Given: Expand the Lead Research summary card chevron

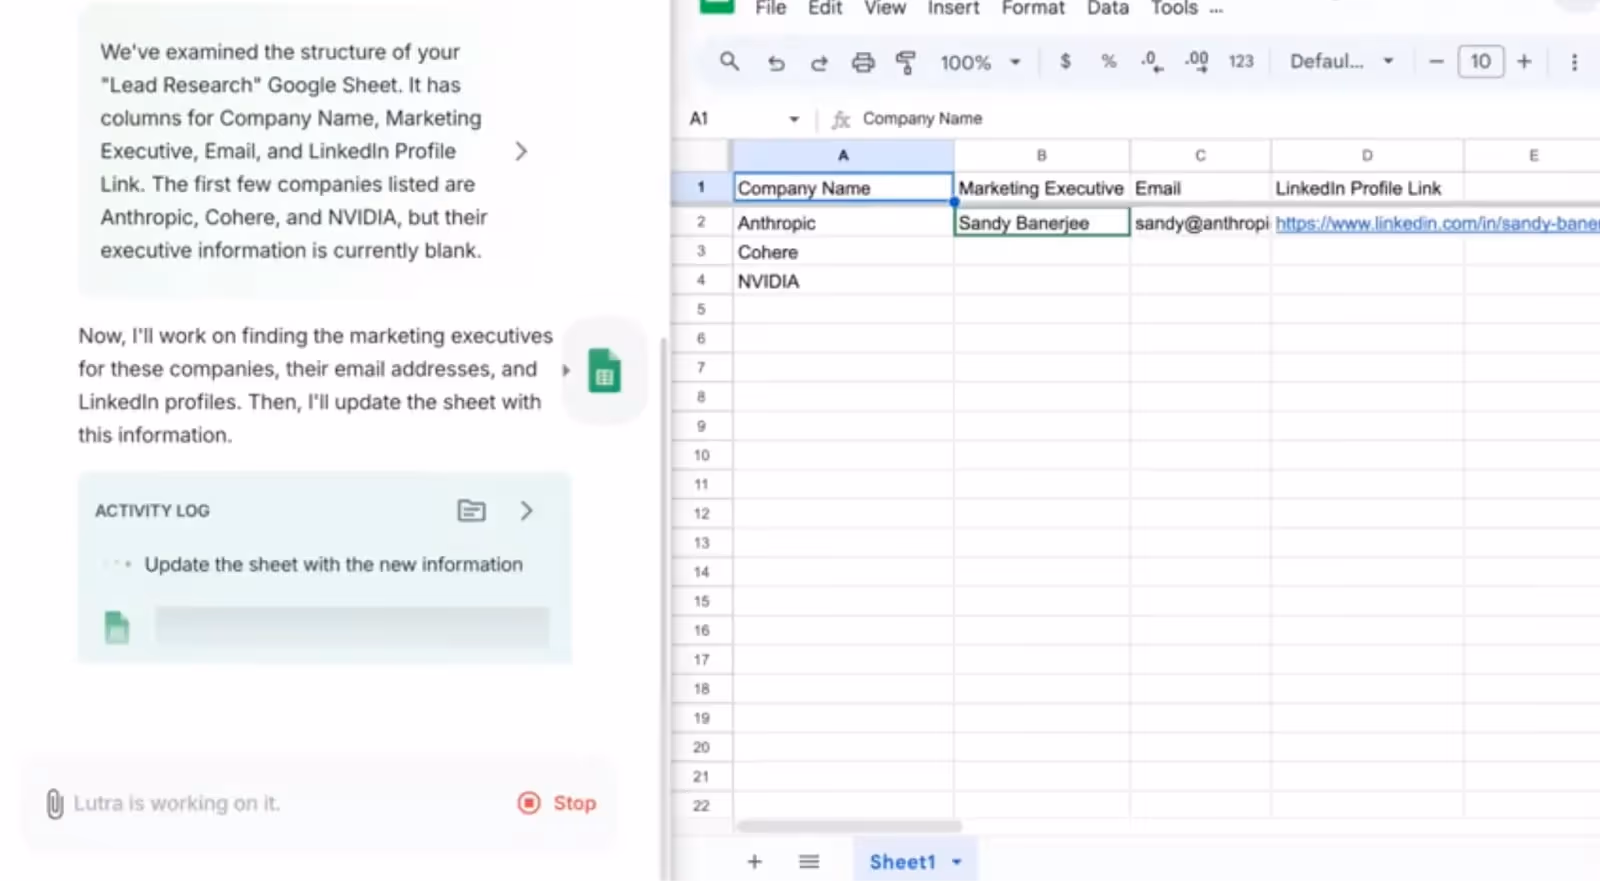Looking at the screenshot, I should [x=521, y=151].
